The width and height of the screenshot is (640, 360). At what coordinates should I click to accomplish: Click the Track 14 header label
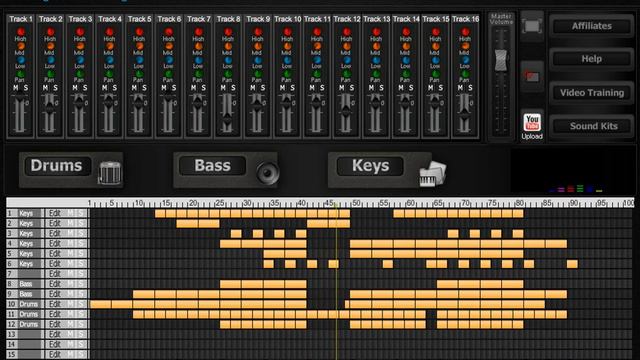[x=406, y=19]
